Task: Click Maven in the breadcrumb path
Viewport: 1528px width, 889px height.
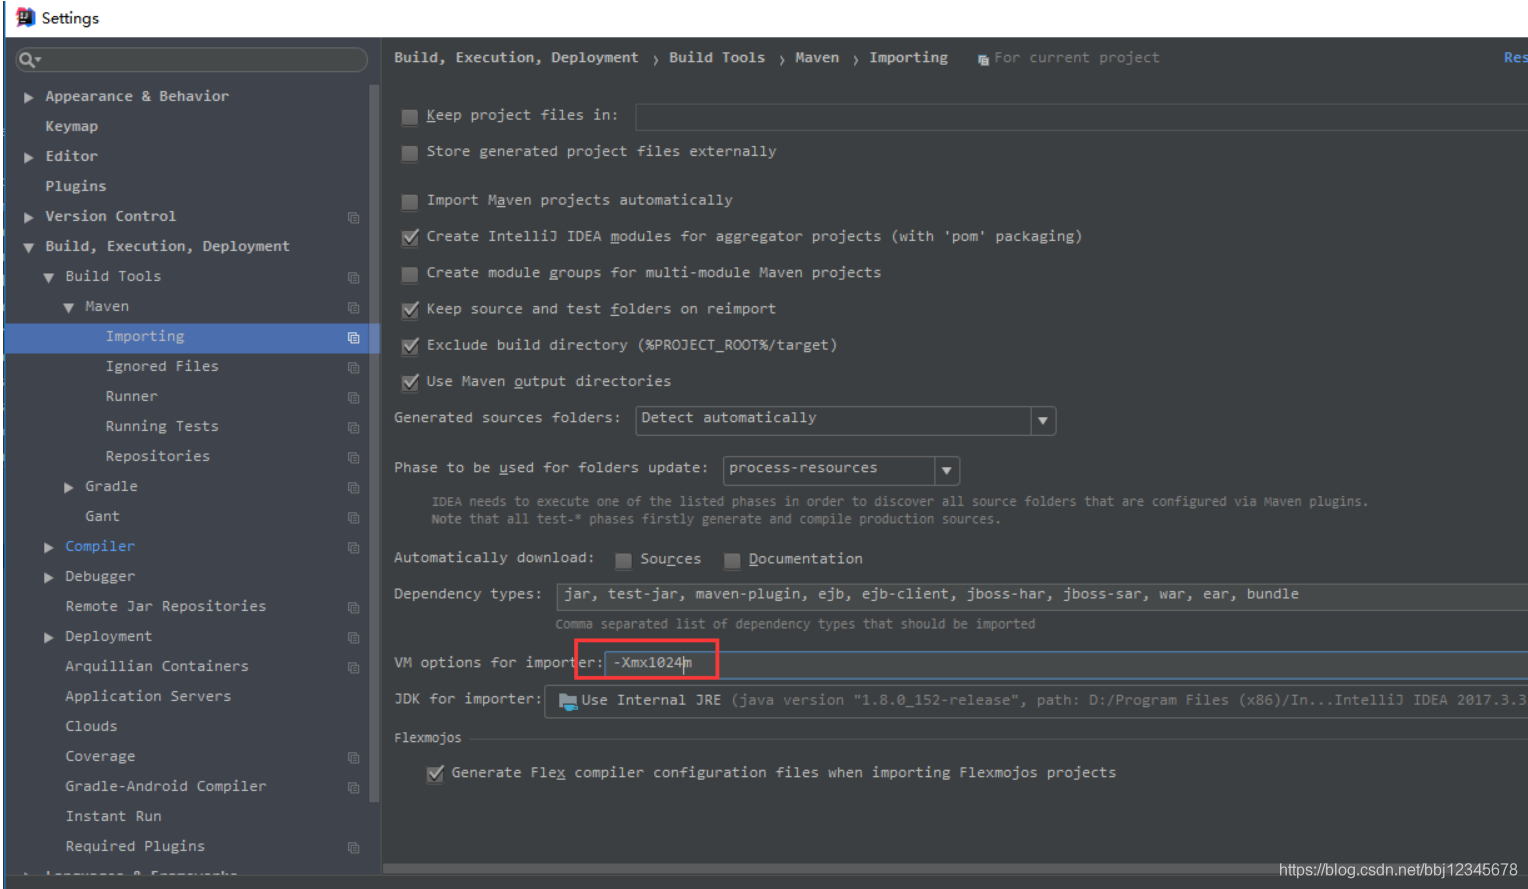Action: click(817, 58)
